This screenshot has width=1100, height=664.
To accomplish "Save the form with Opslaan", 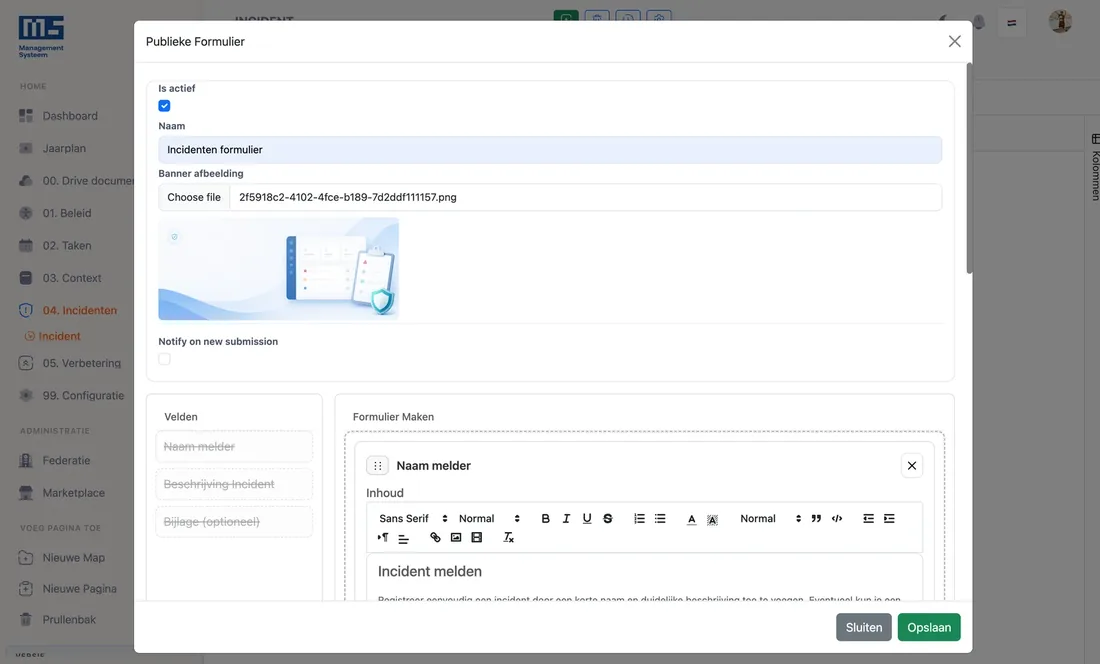I will click(x=929, y=628).
